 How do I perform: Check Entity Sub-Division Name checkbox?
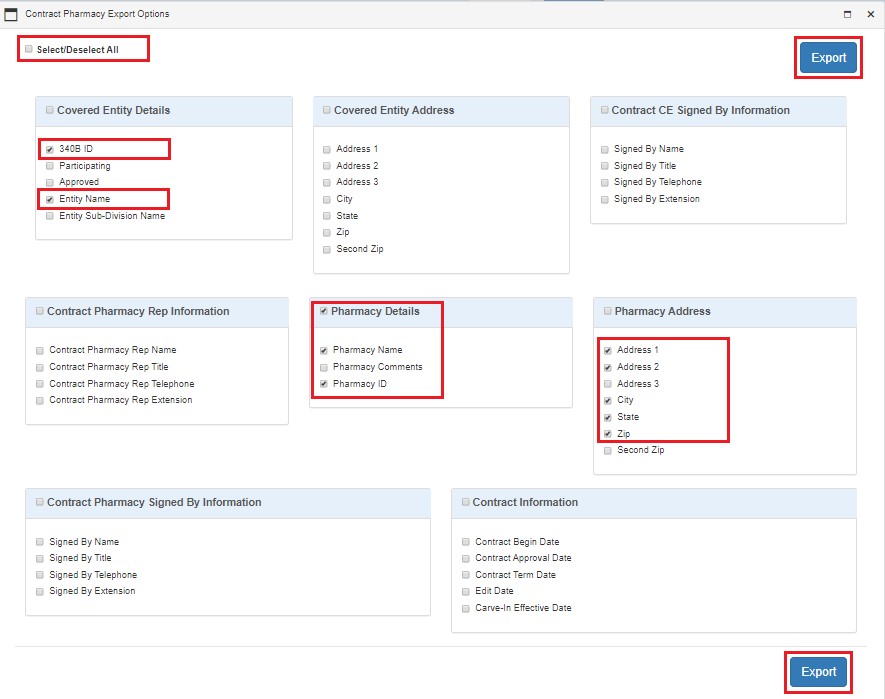click(x=50, y=216)
